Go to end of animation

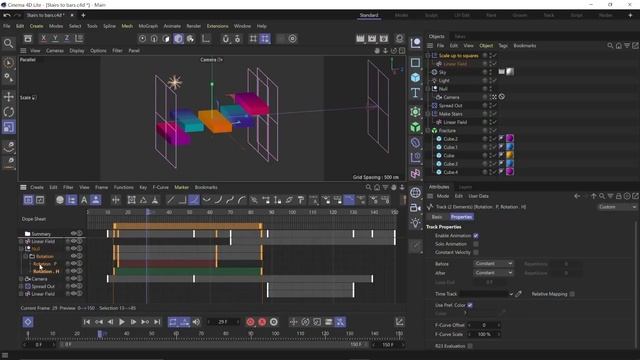pyautogui.click(x=157, y=322)
